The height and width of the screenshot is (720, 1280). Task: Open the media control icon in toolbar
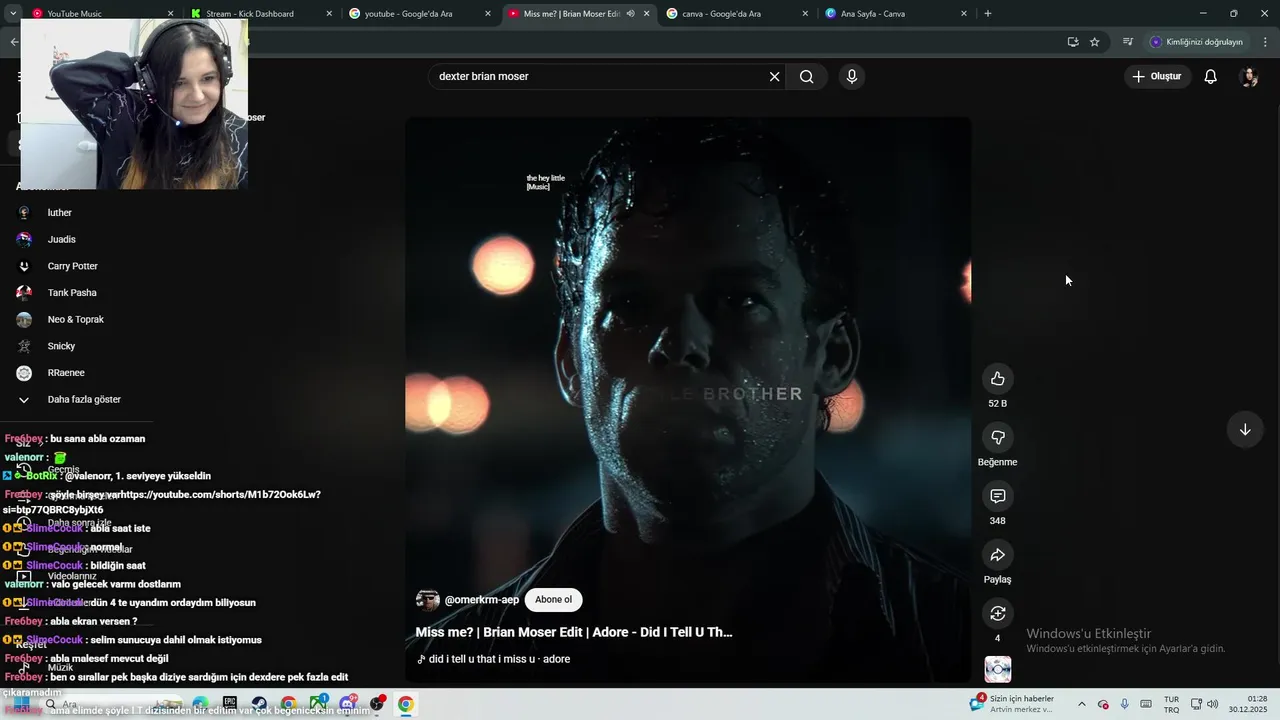pos(1128,42)
